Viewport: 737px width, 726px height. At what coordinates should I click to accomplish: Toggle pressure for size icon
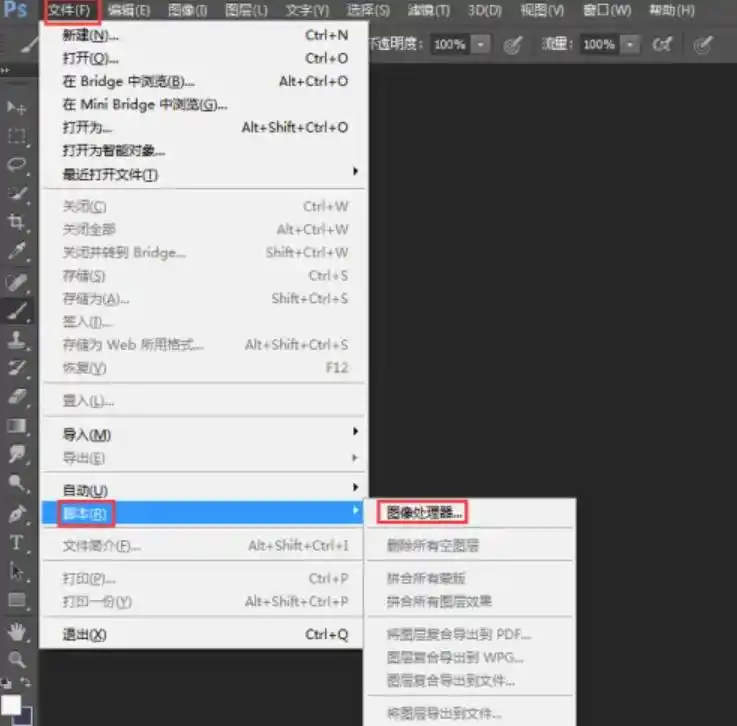704,45
